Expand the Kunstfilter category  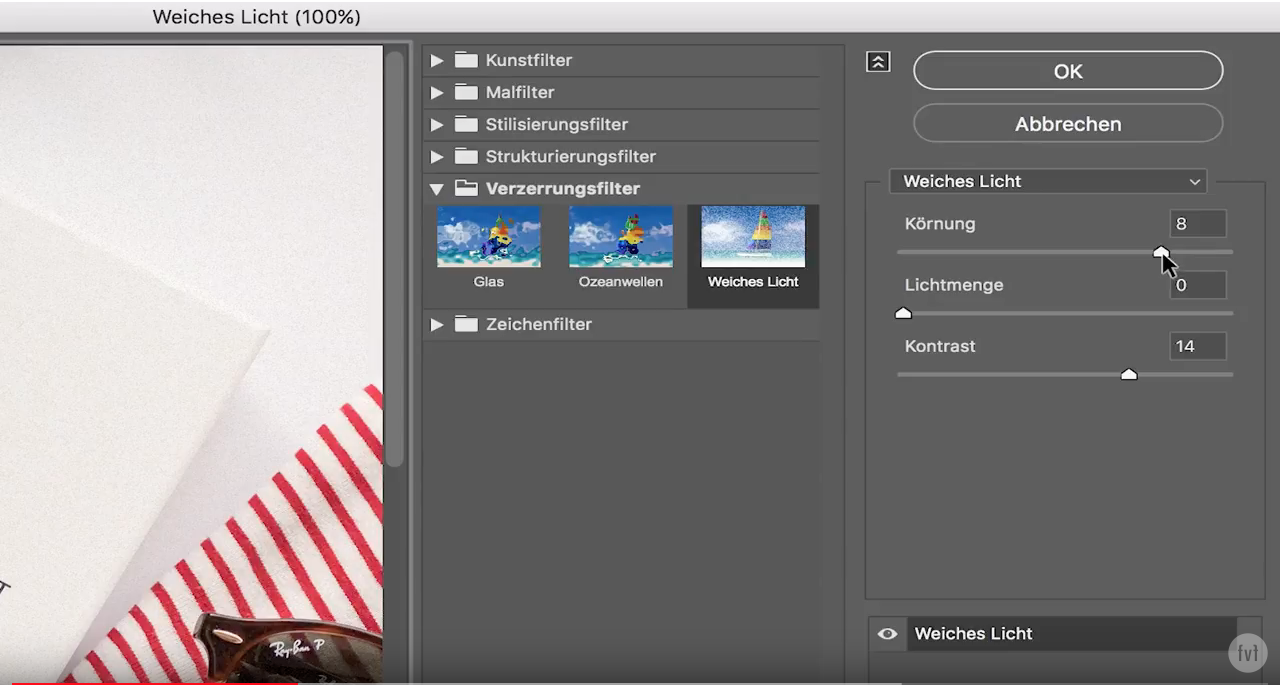[x=437, y=60]
